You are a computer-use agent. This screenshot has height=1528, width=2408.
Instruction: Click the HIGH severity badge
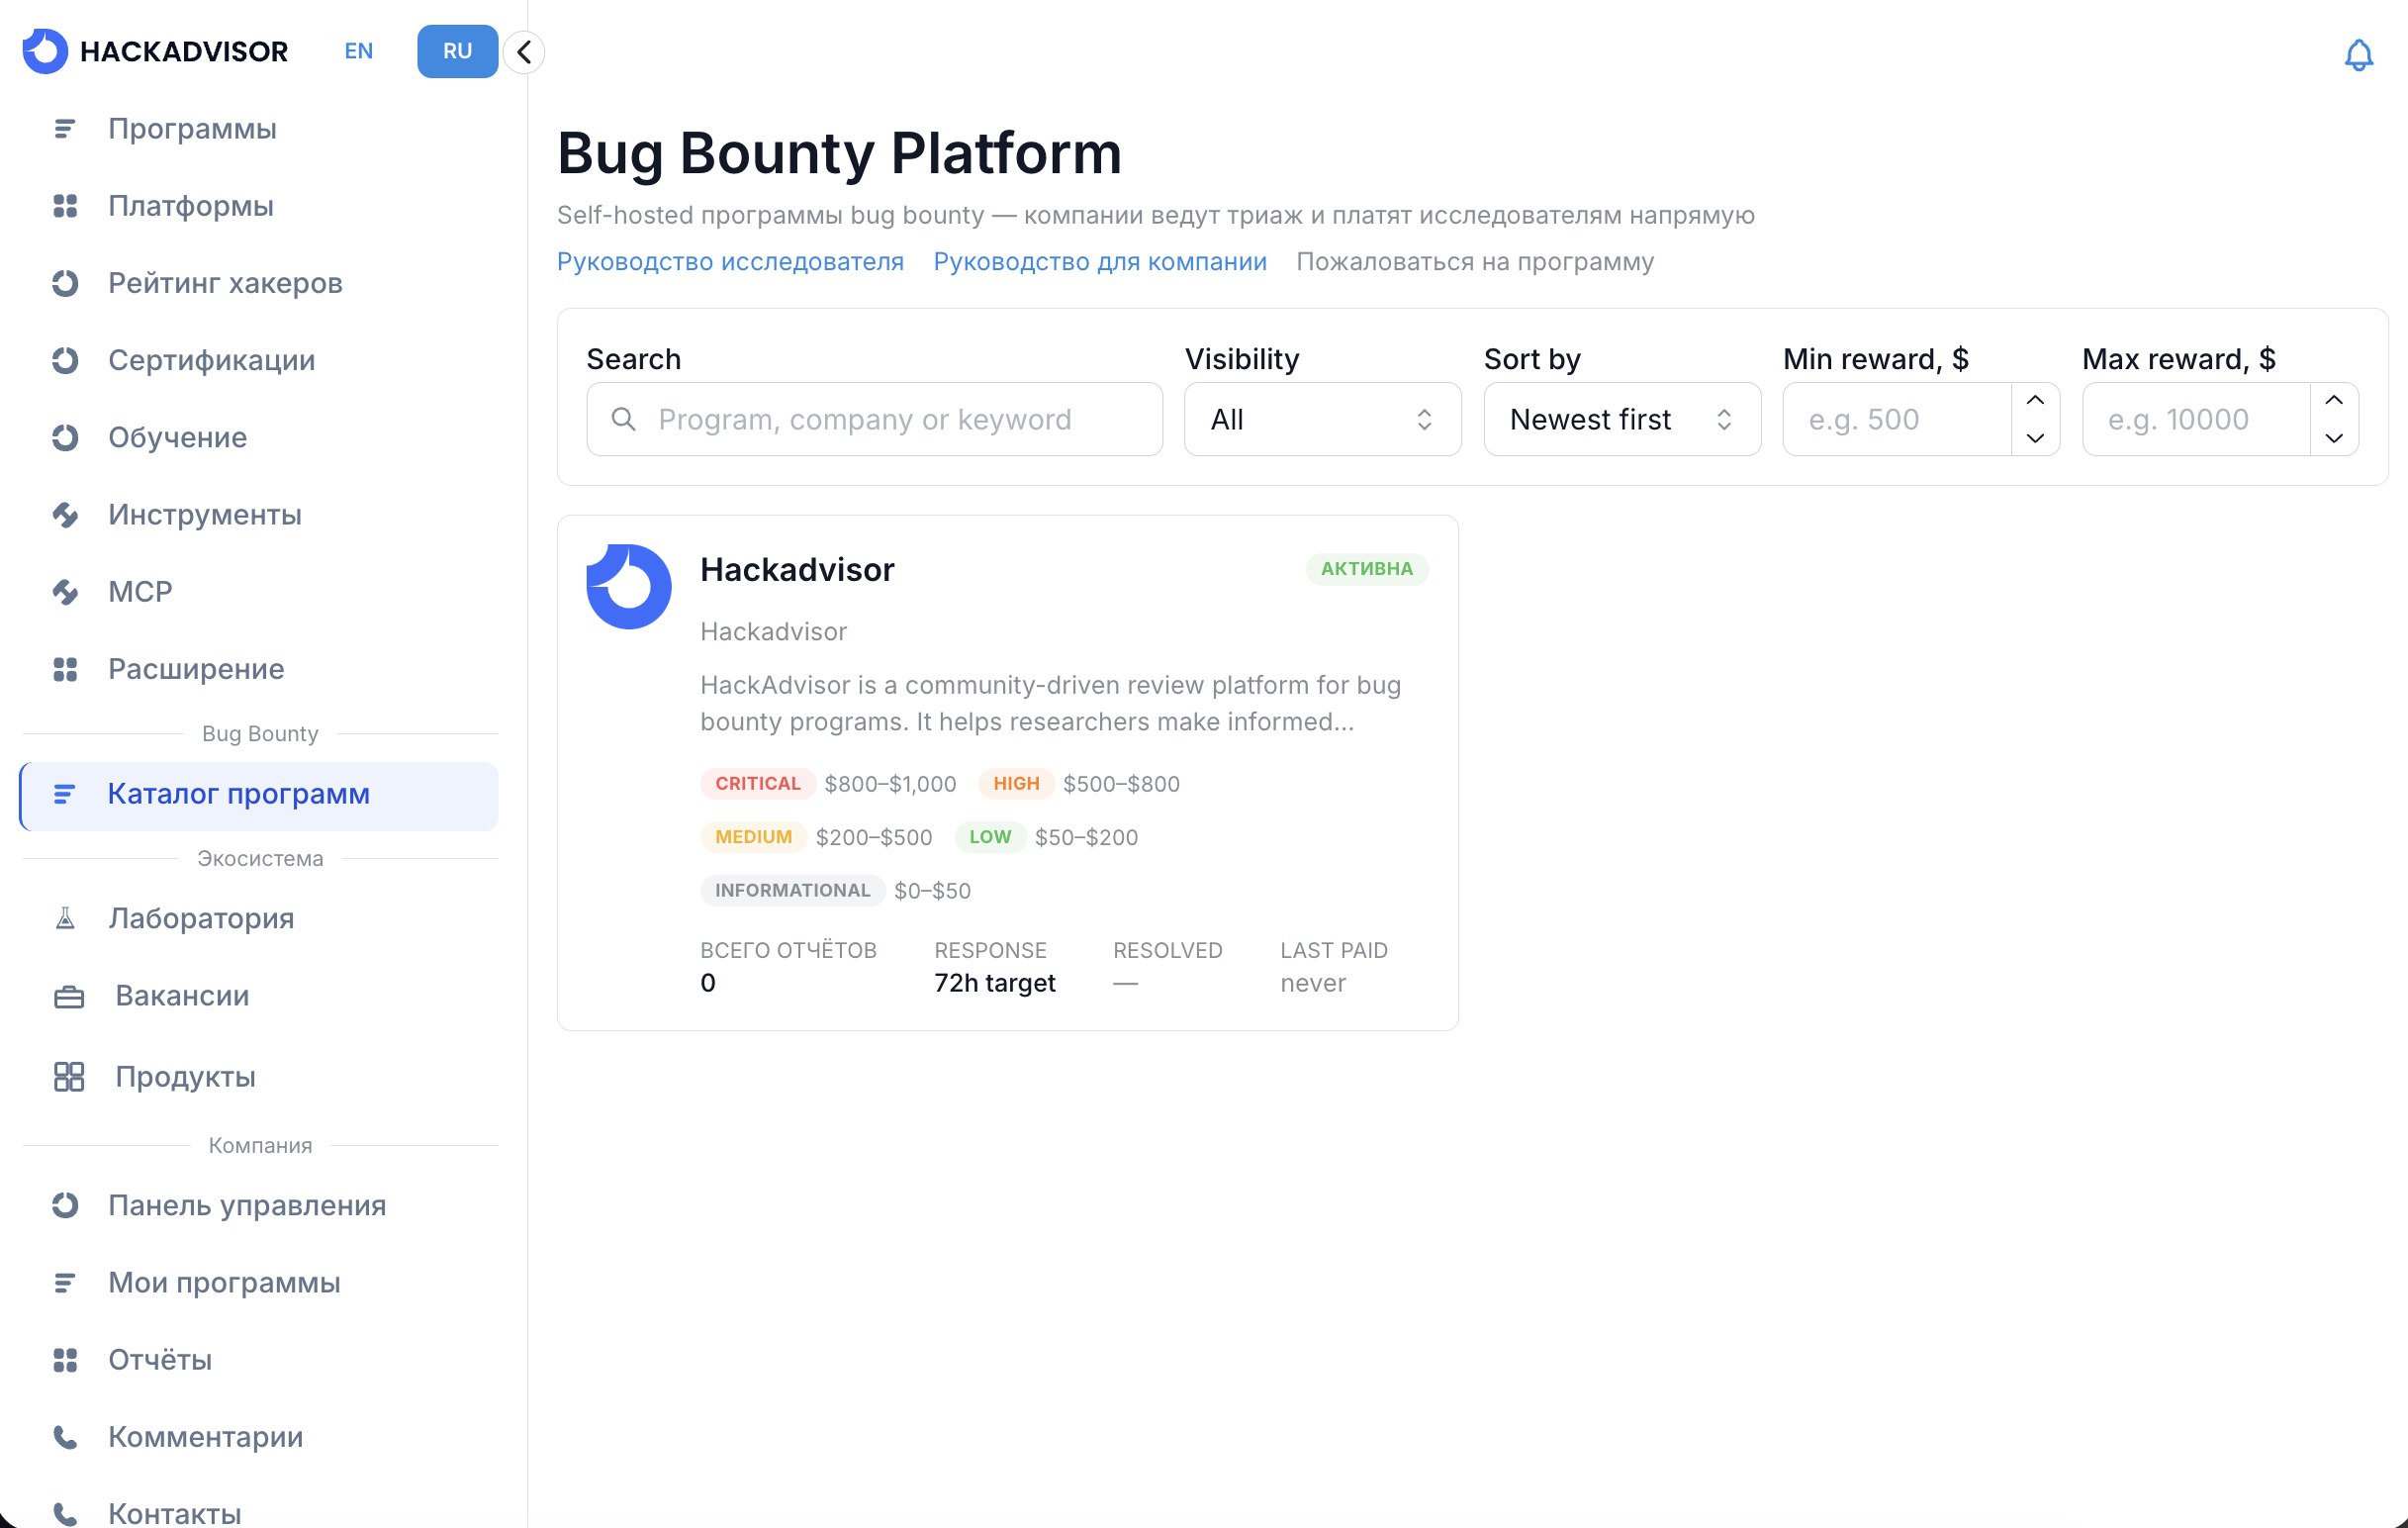tap(1016, 784)
